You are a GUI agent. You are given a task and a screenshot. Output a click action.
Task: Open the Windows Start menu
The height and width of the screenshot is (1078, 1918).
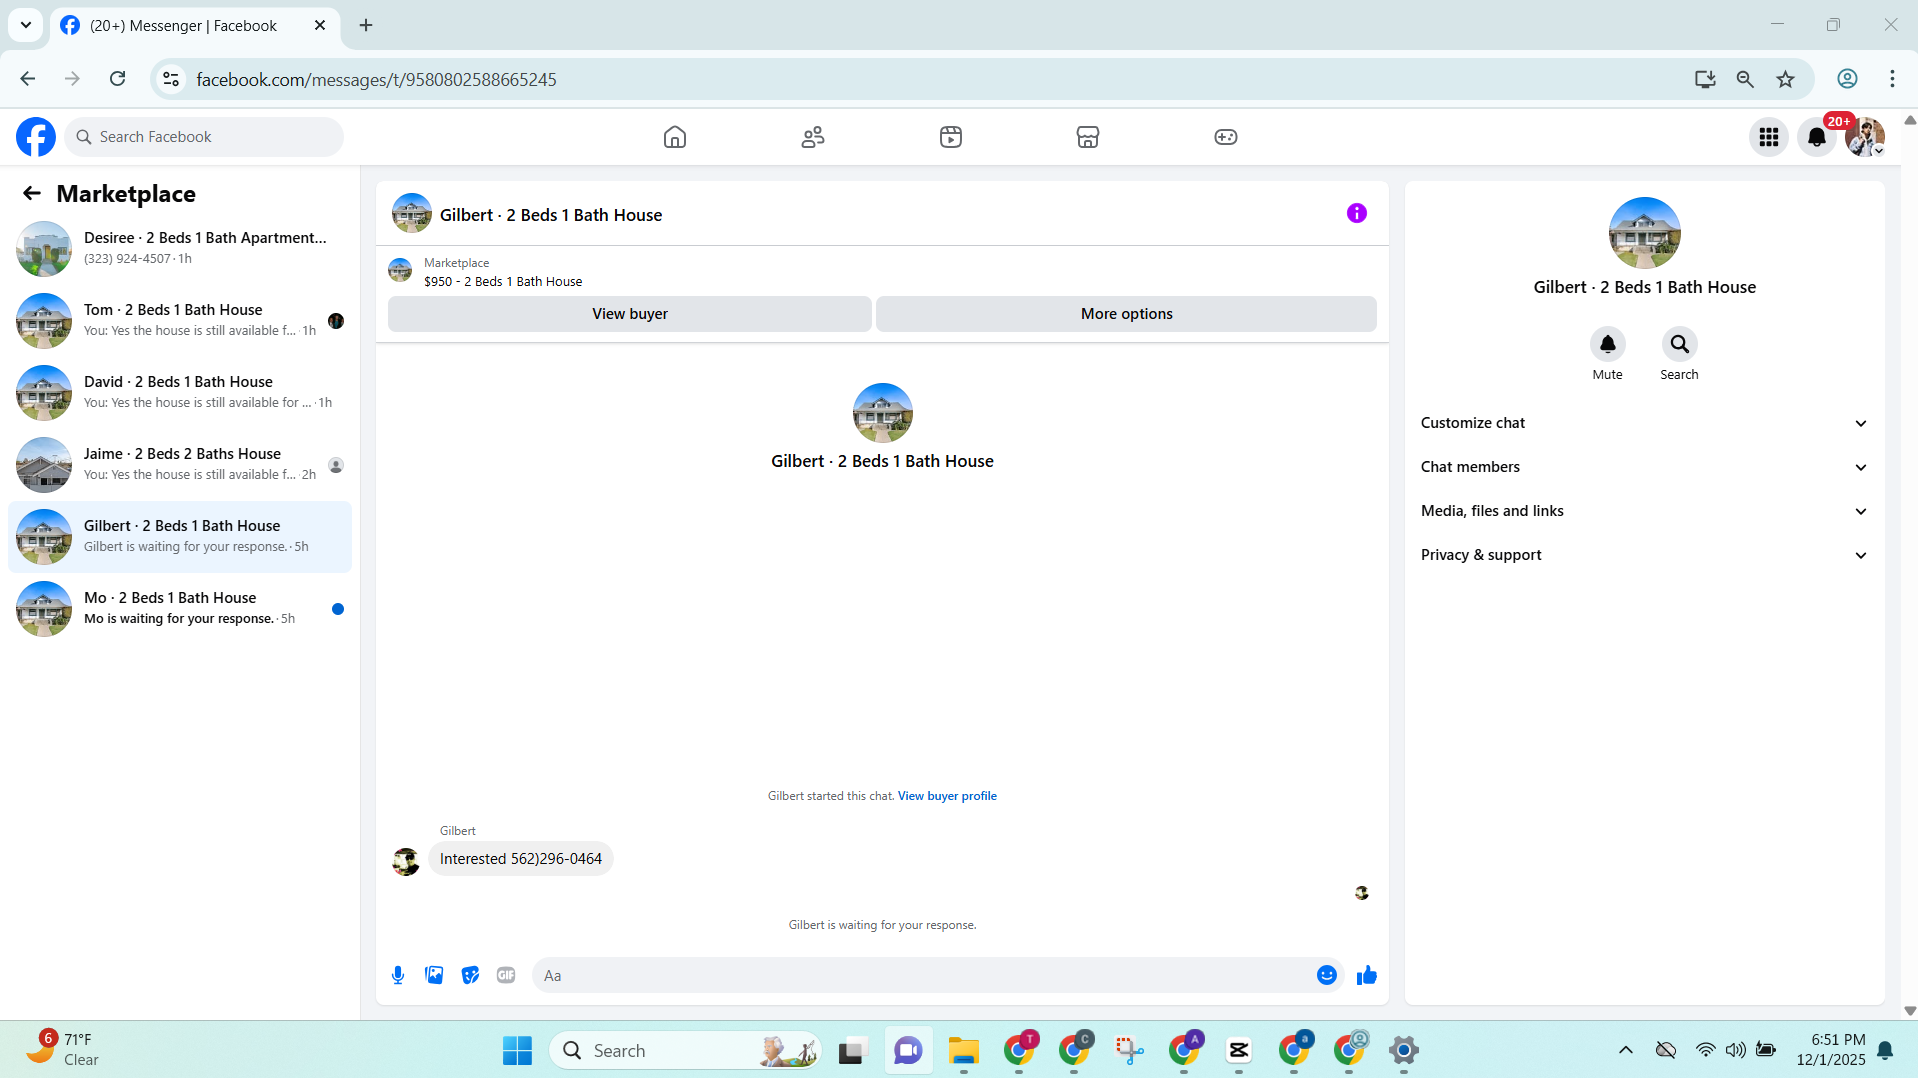pos(518,1050)
